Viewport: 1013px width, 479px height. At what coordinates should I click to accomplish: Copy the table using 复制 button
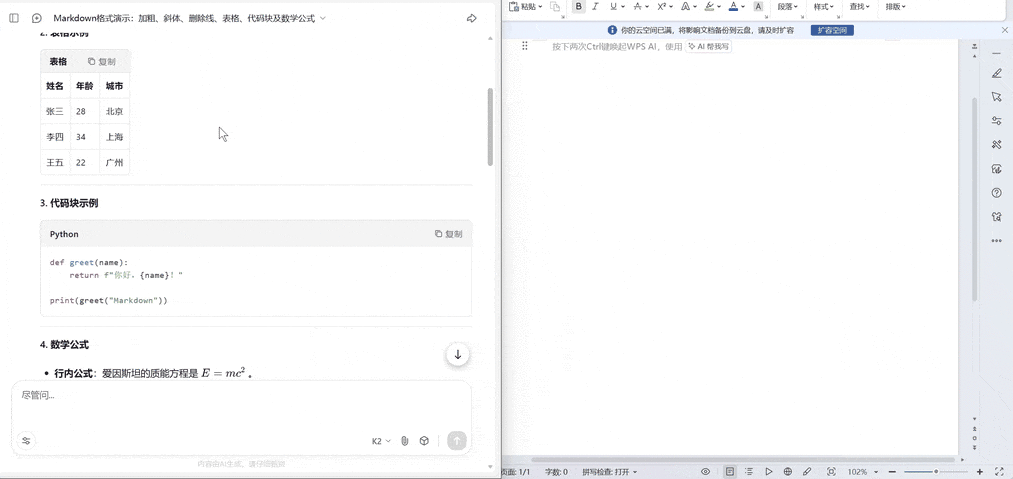[x=102, y=61]
